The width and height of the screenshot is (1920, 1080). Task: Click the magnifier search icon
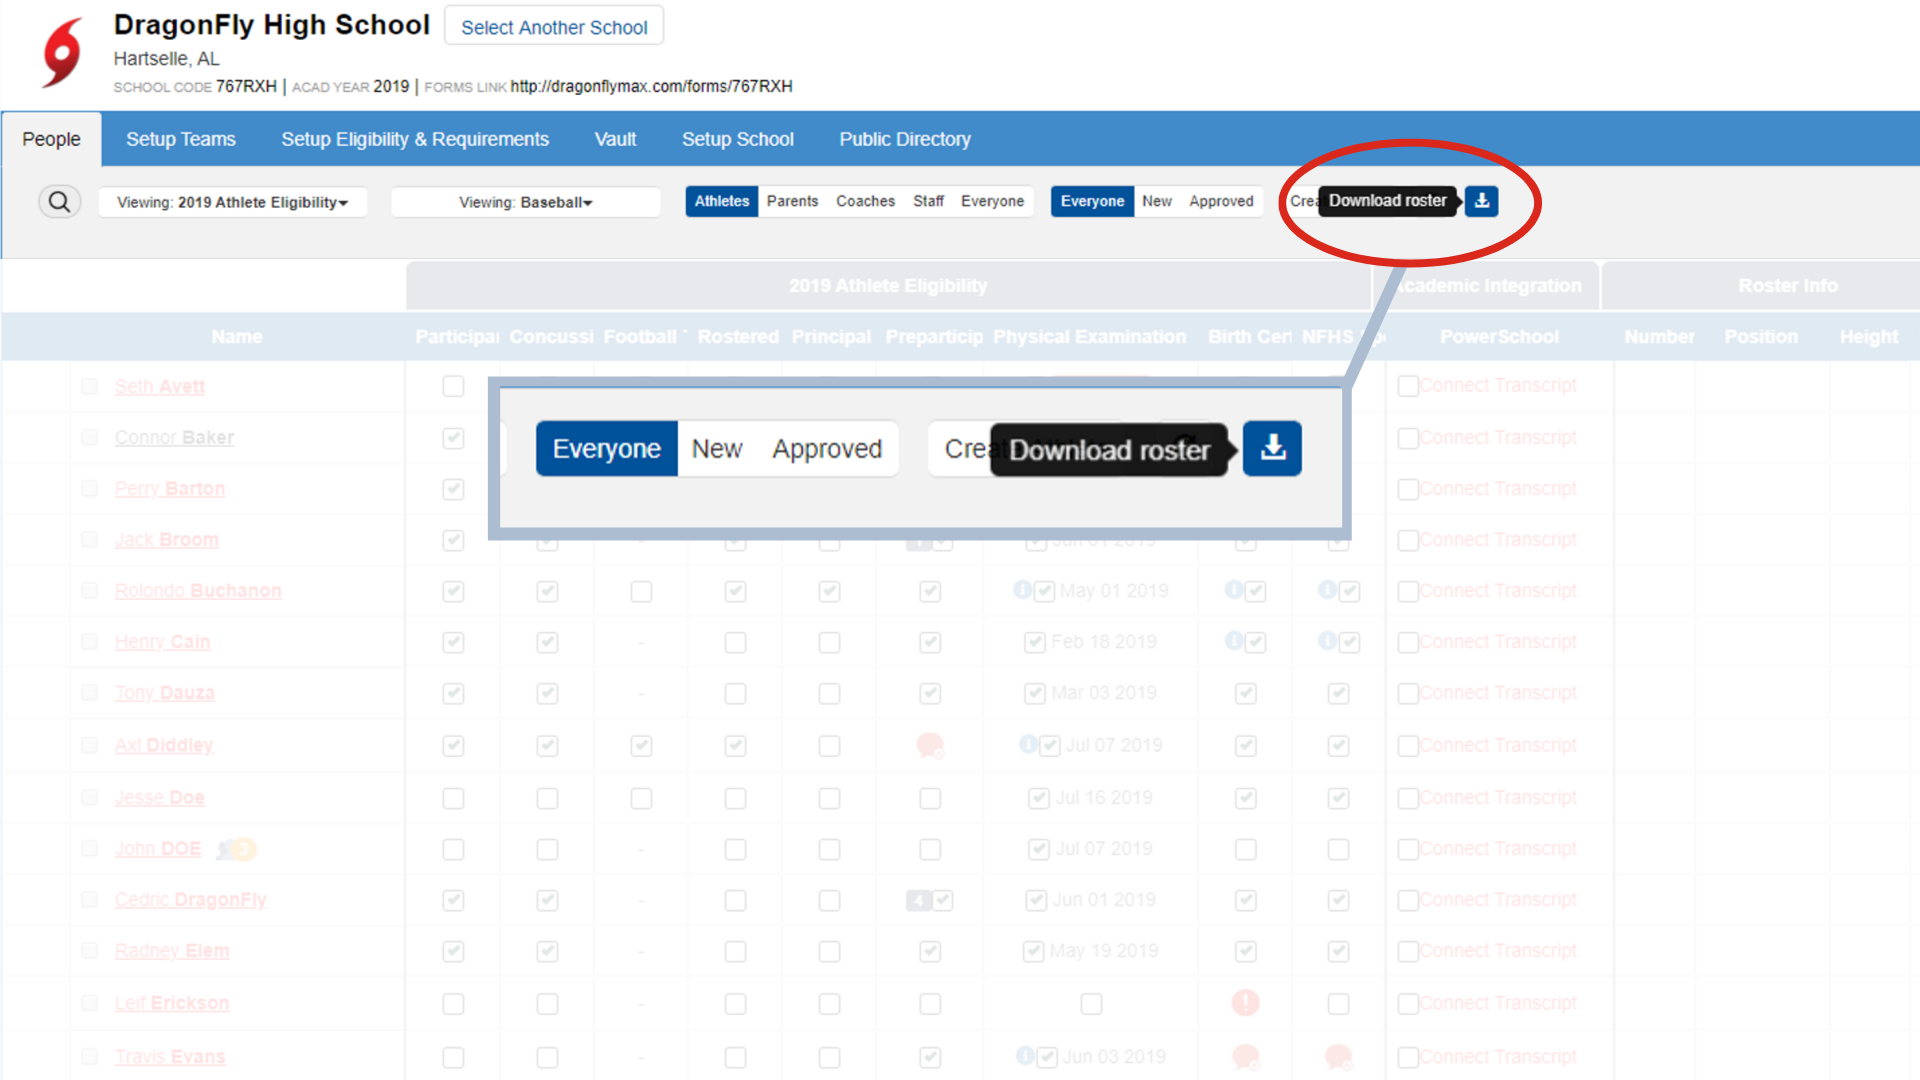pyautogui.click(x=59, y=202)
